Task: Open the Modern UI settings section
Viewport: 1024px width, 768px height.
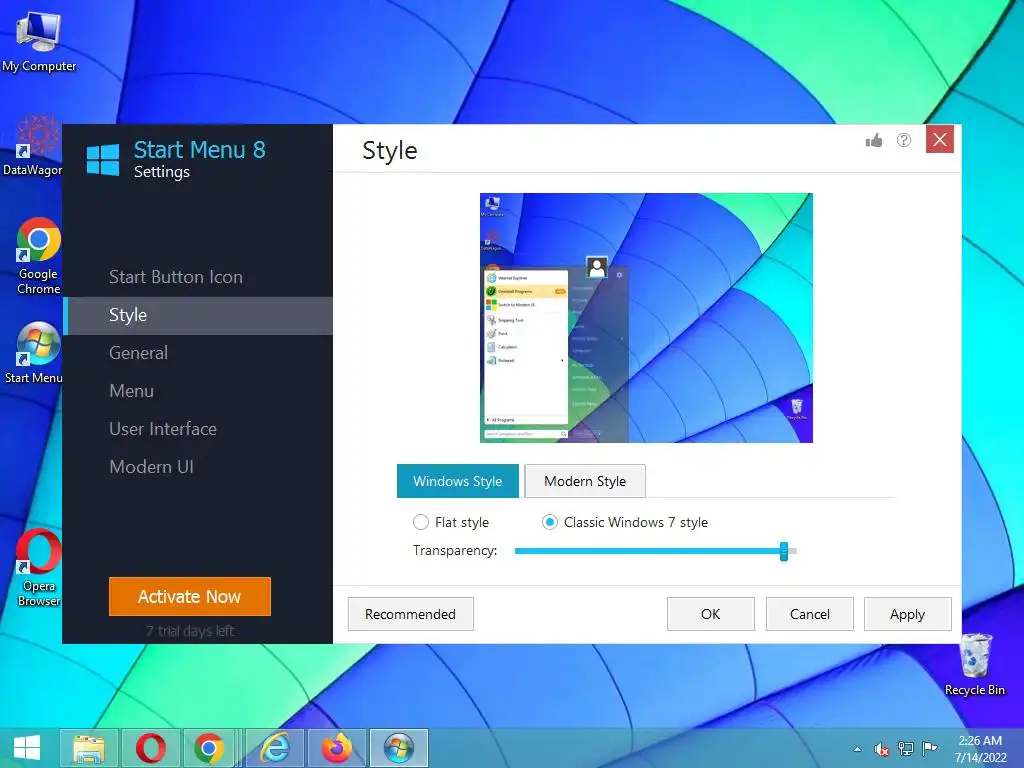Action: (x=198, y=467)
